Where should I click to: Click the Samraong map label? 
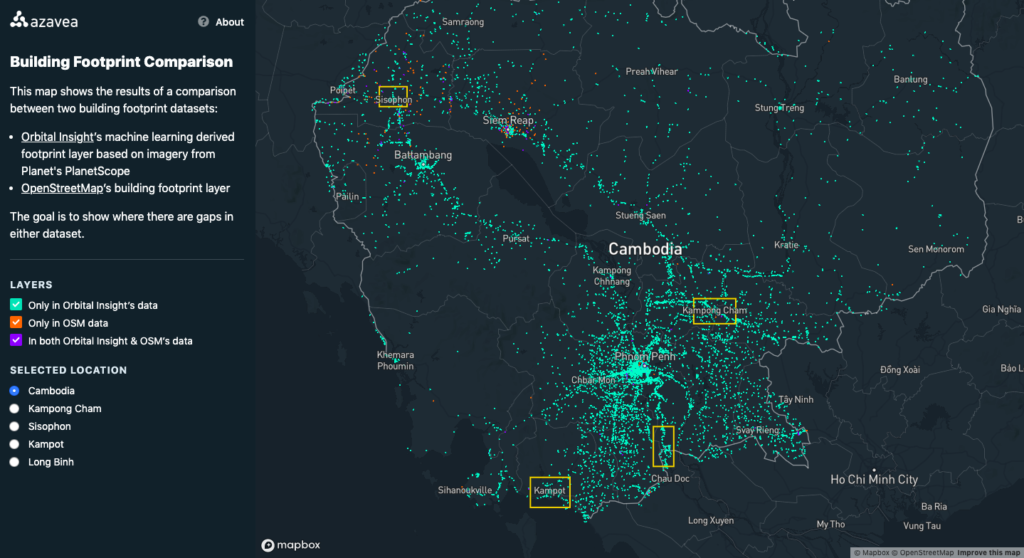(463, 22)
